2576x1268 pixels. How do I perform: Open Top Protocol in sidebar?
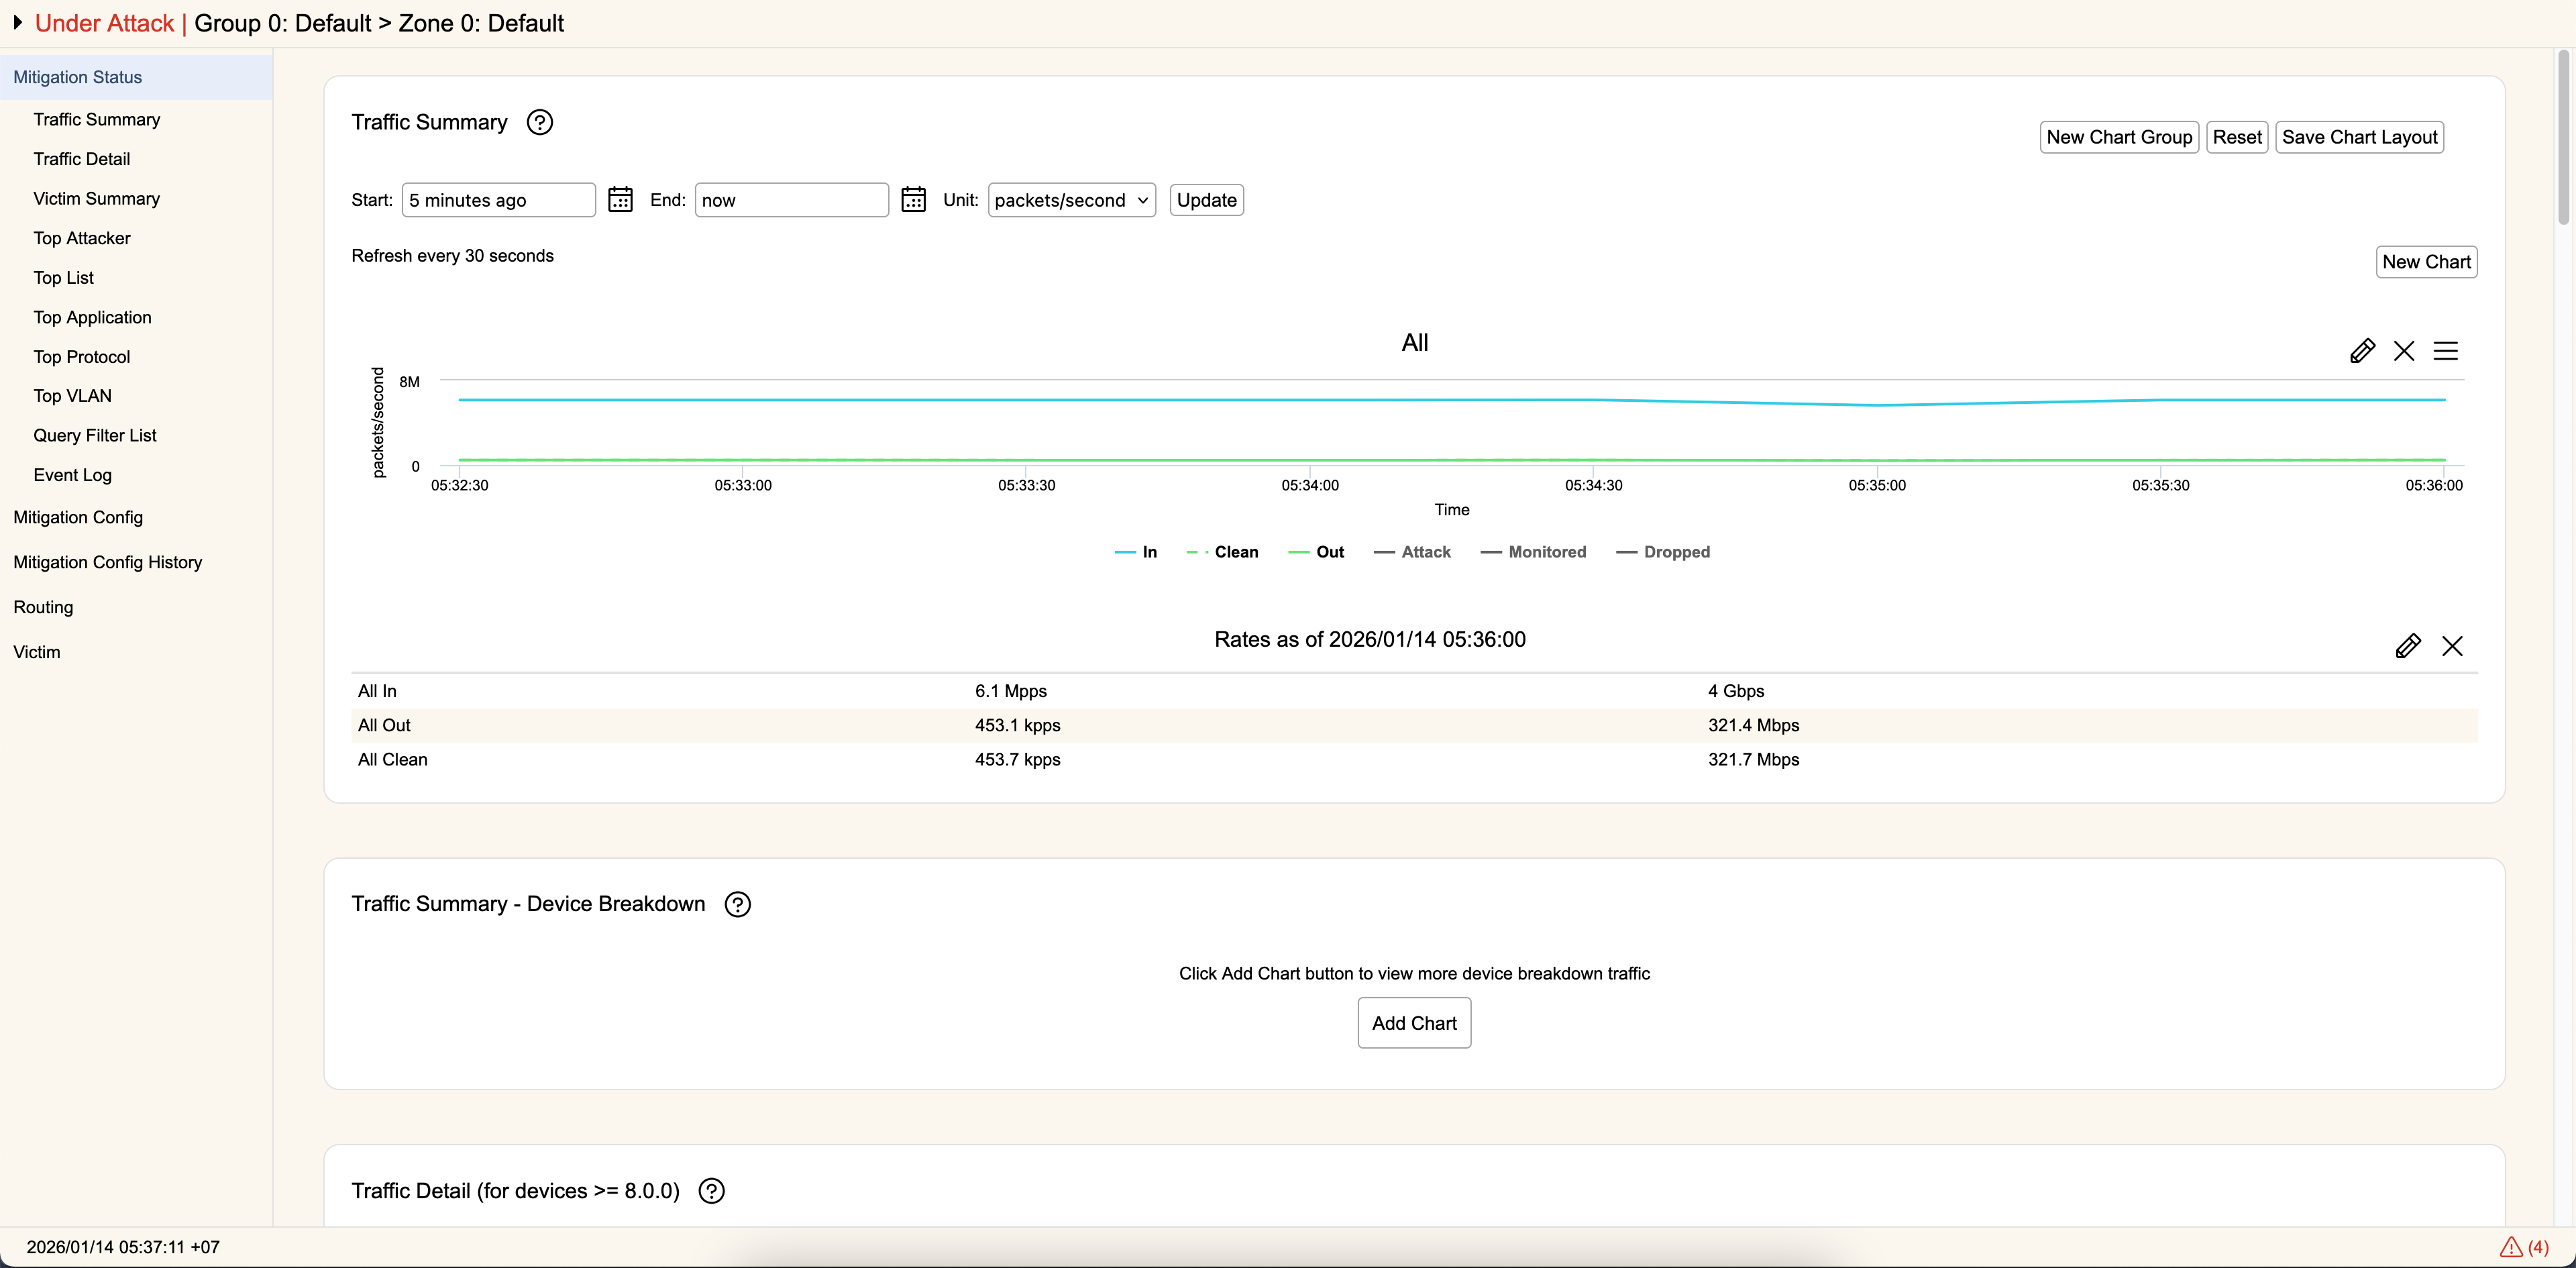pos(82,357)
